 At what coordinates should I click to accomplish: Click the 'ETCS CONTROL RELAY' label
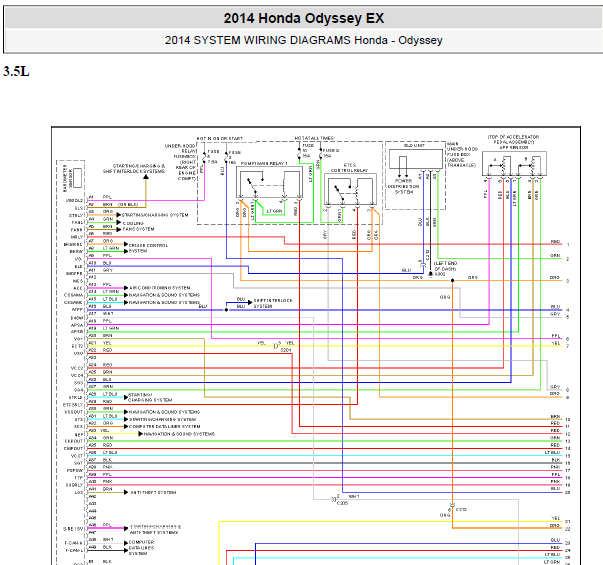(349, 168)
